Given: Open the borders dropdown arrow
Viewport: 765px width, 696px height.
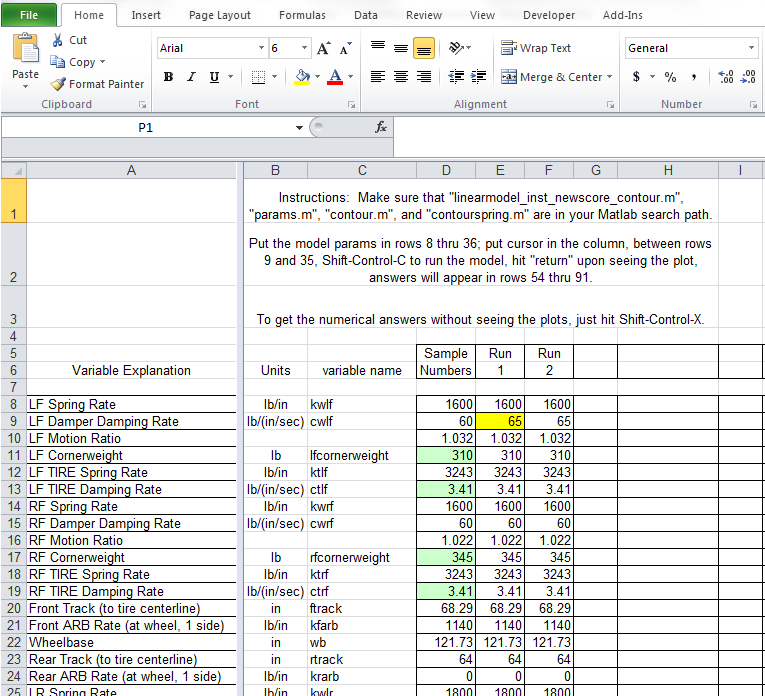Looking at the screenshot, I should click(274, 77).
